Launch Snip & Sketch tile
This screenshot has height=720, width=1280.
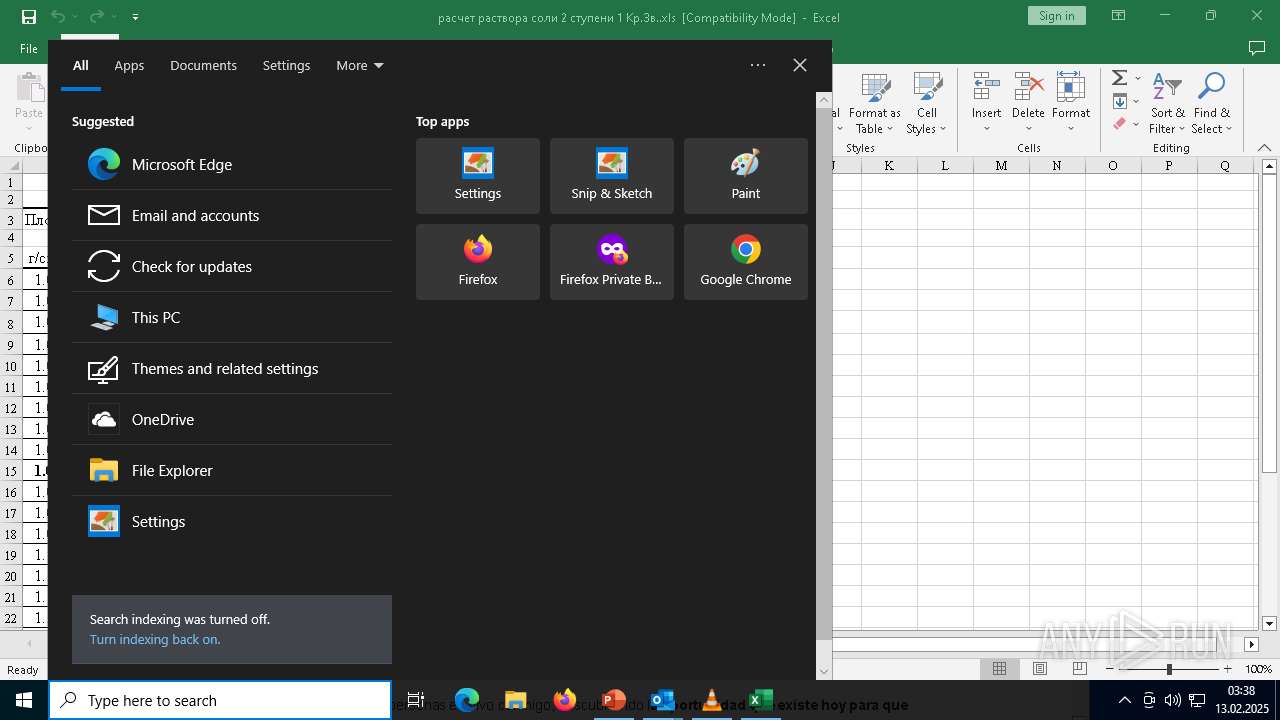pos(612,176)
